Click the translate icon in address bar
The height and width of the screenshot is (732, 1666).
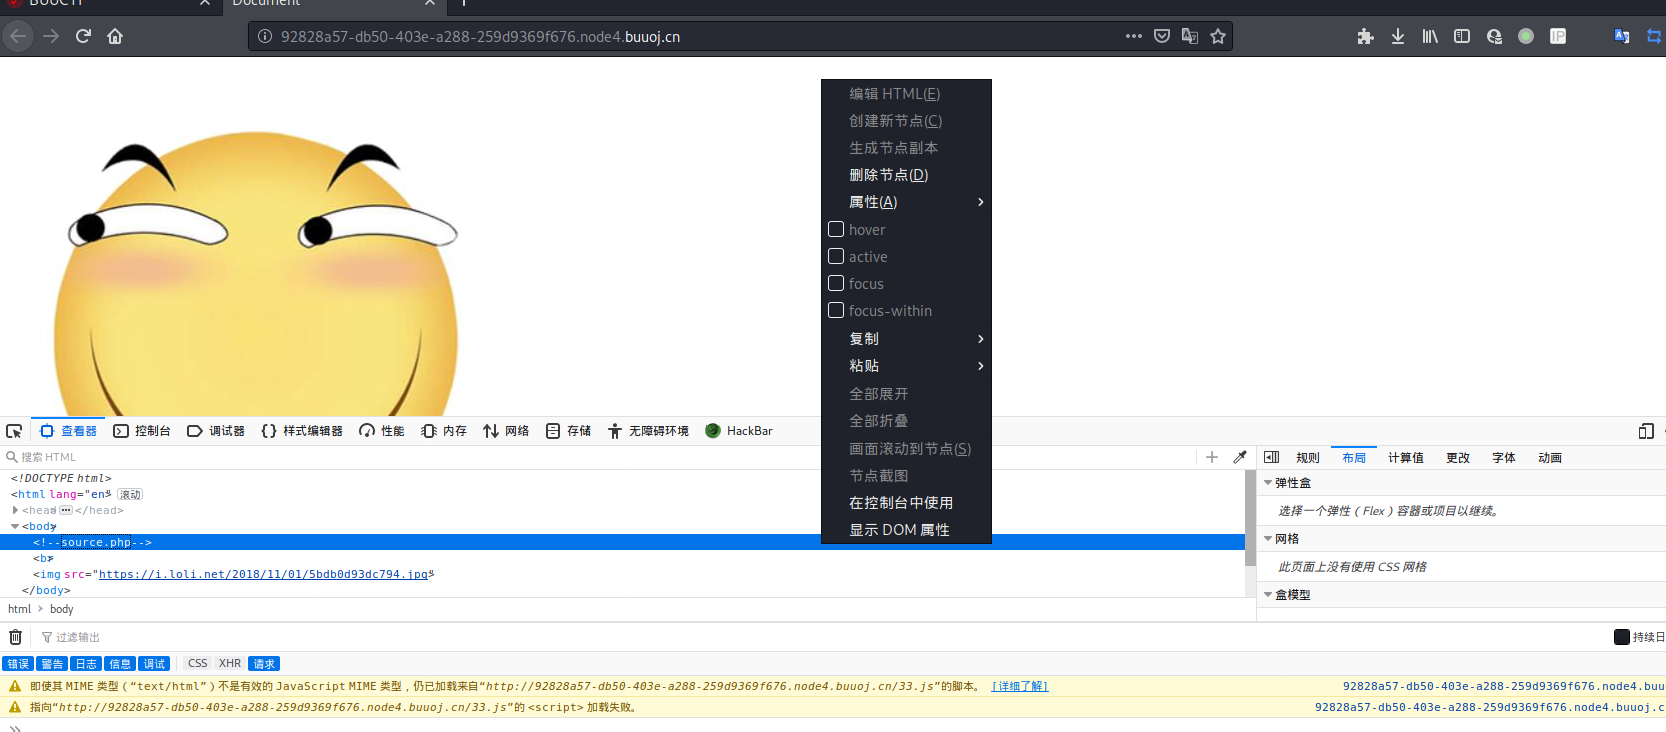[1190, 36]
